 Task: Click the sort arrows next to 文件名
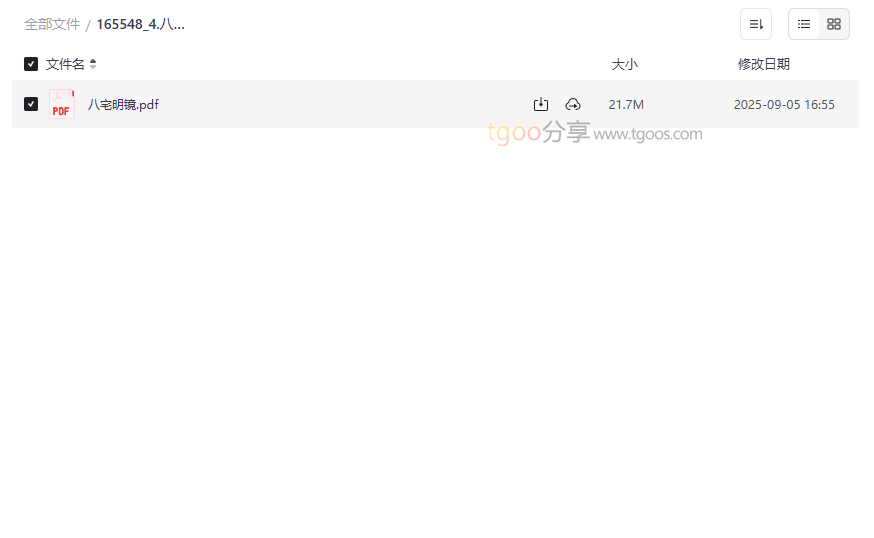93,64
